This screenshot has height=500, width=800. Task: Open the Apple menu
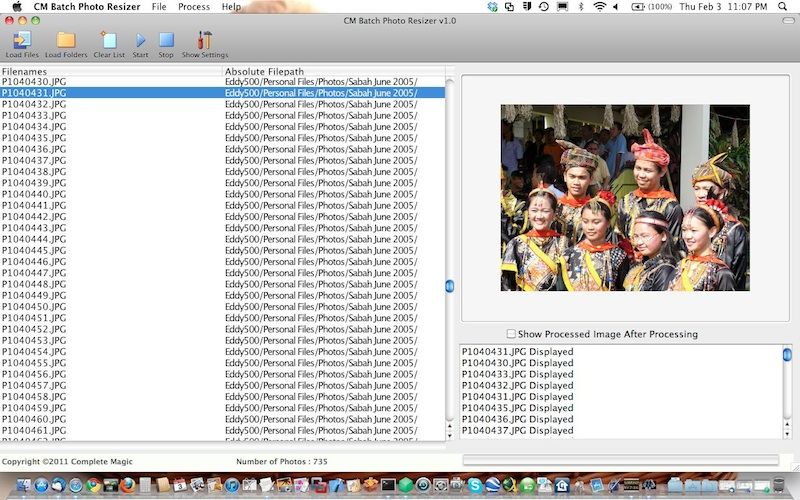(16, 7)
